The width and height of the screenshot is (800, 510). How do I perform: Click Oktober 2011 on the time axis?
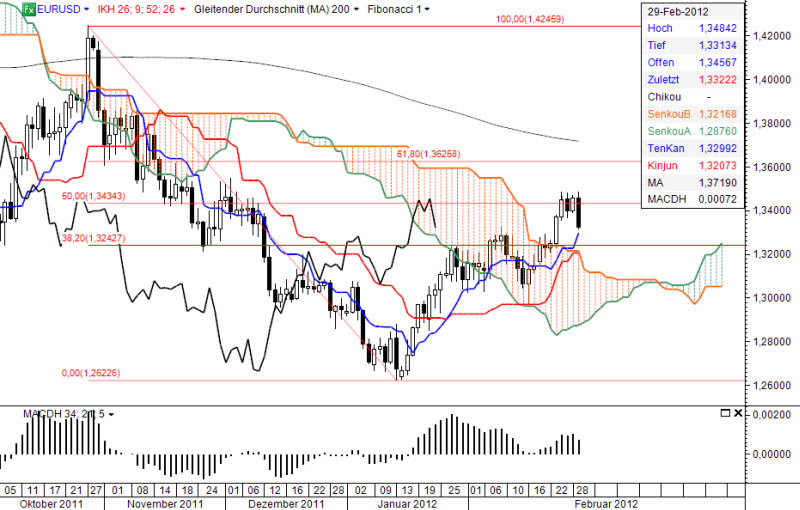(x=51, y=504)
